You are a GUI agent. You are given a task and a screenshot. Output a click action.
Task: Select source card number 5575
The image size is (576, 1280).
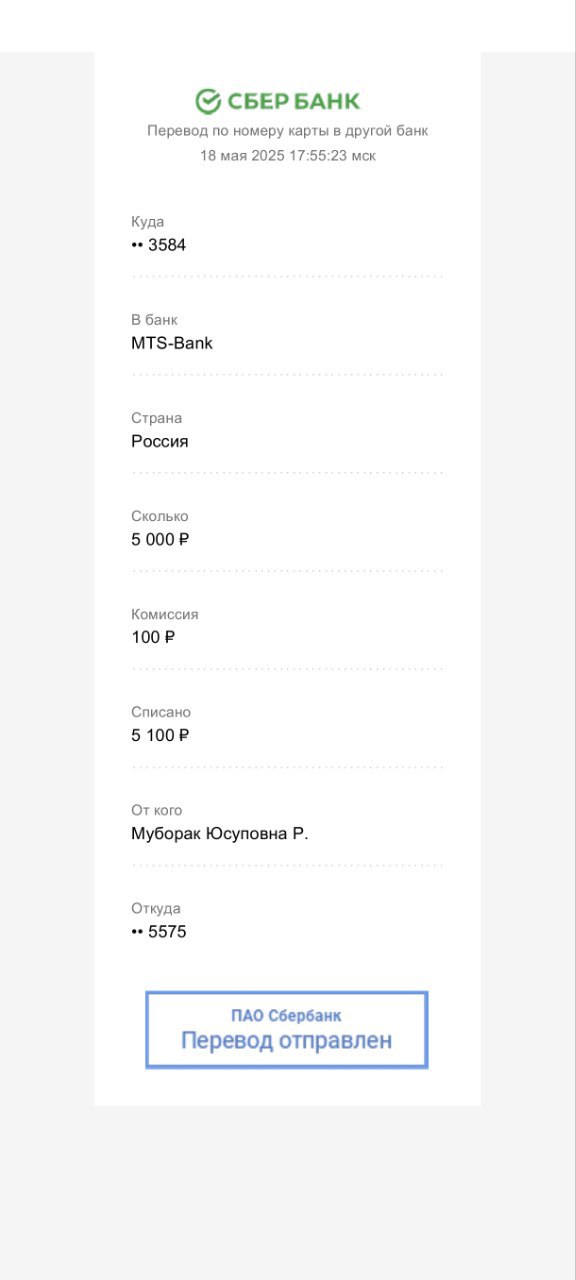click(159, 932)
